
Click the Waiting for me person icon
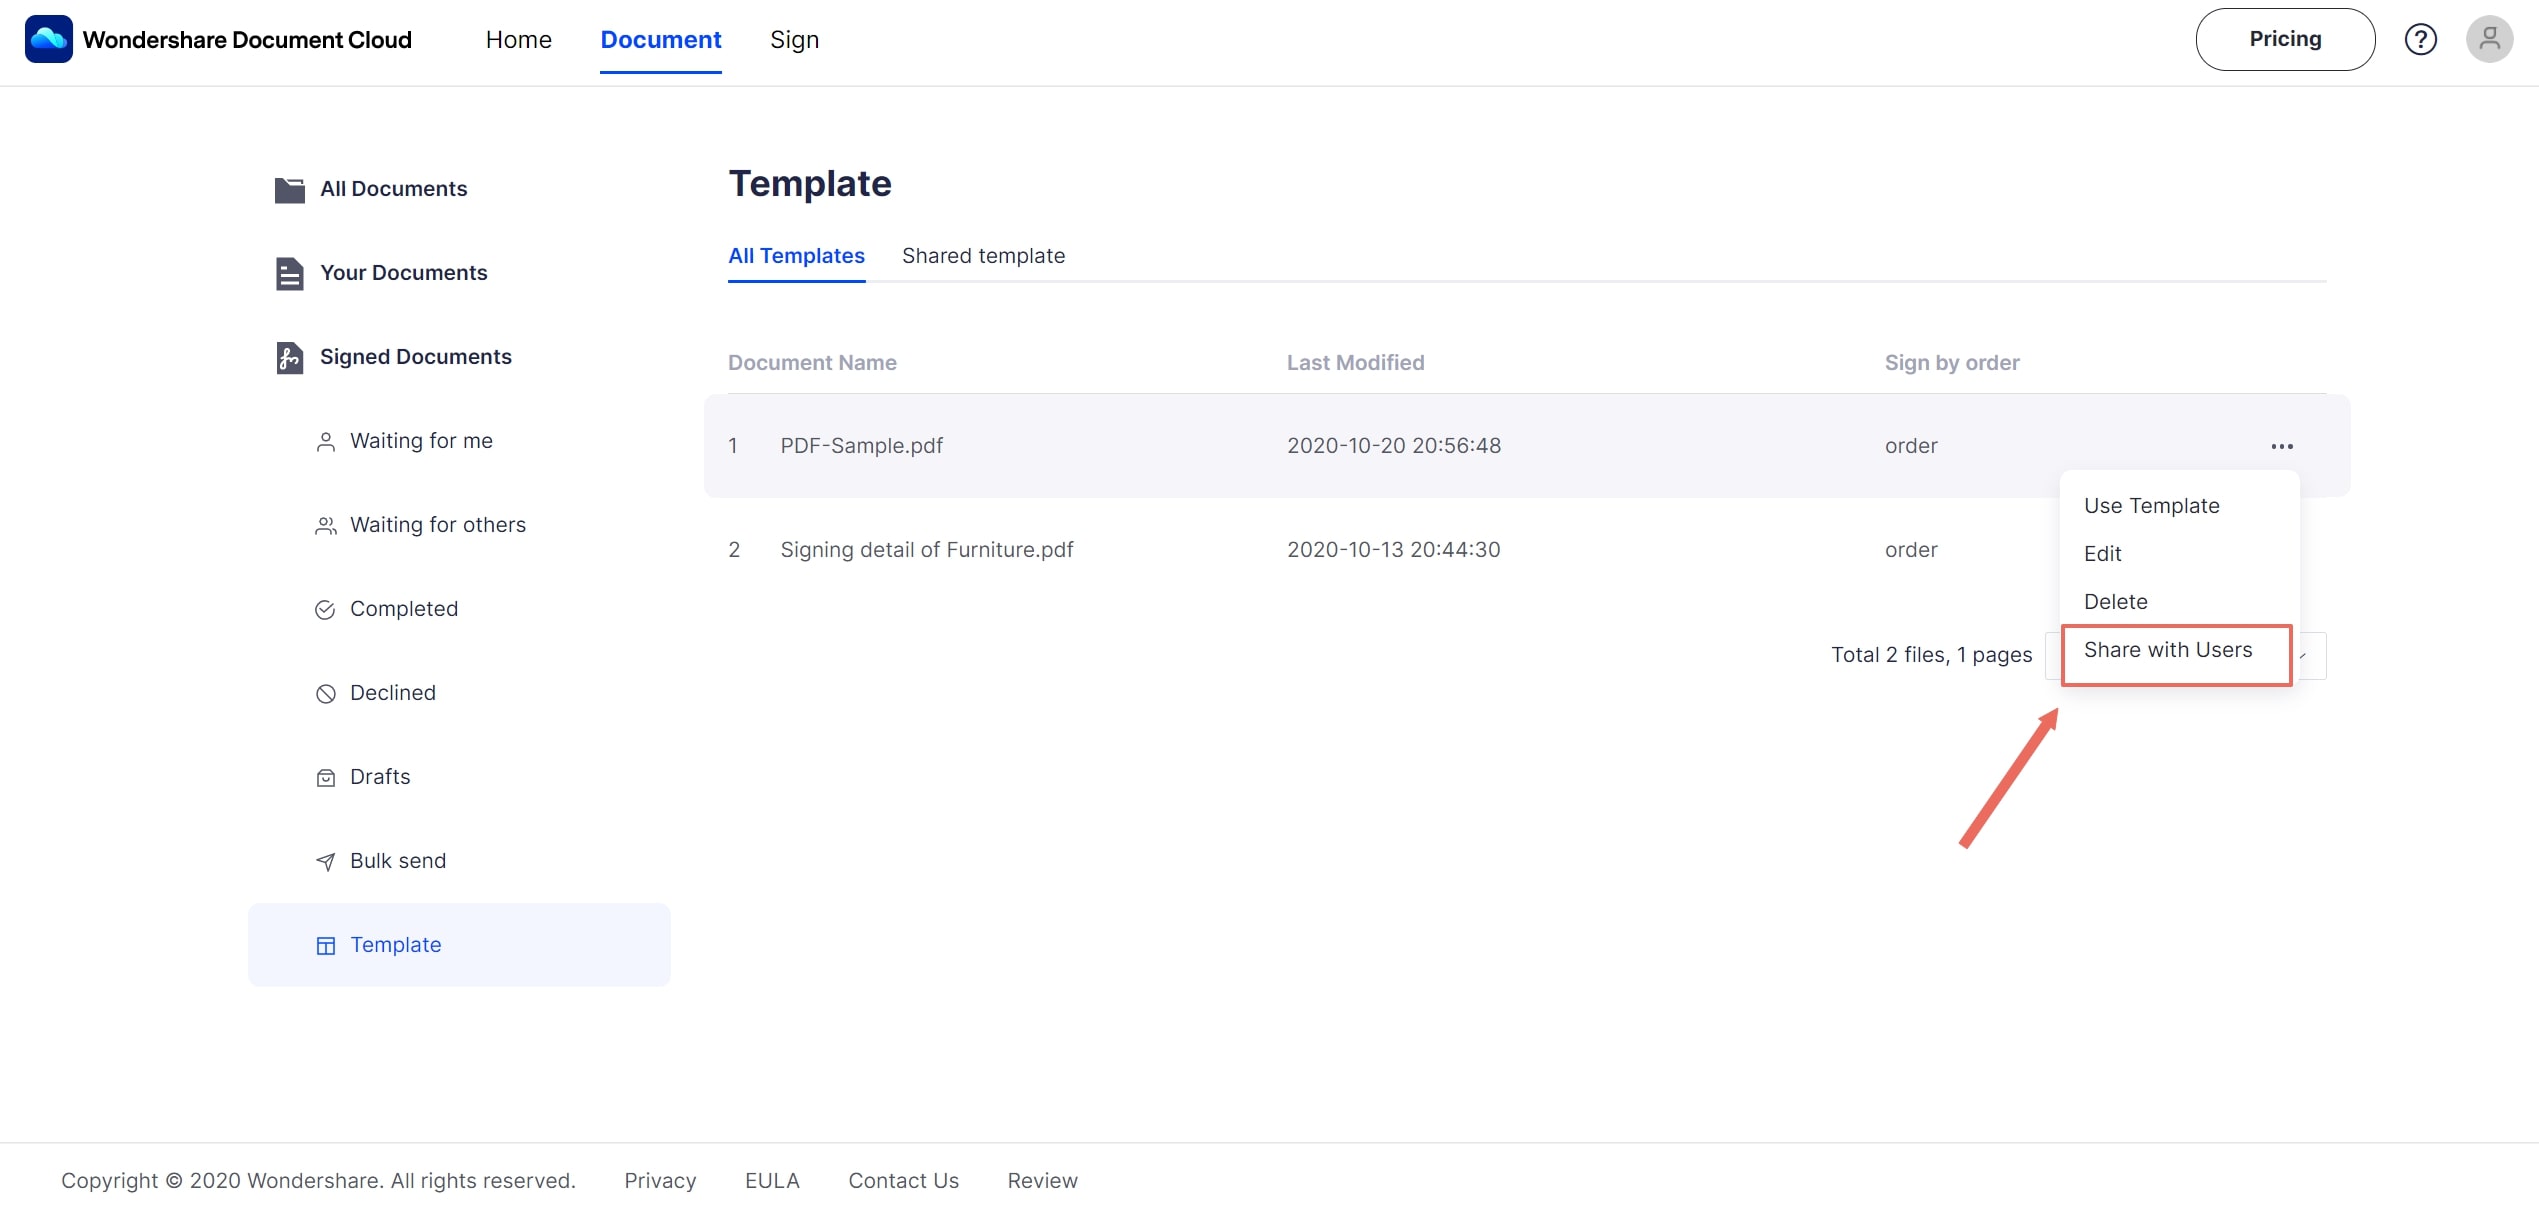[x=326, y=442]
